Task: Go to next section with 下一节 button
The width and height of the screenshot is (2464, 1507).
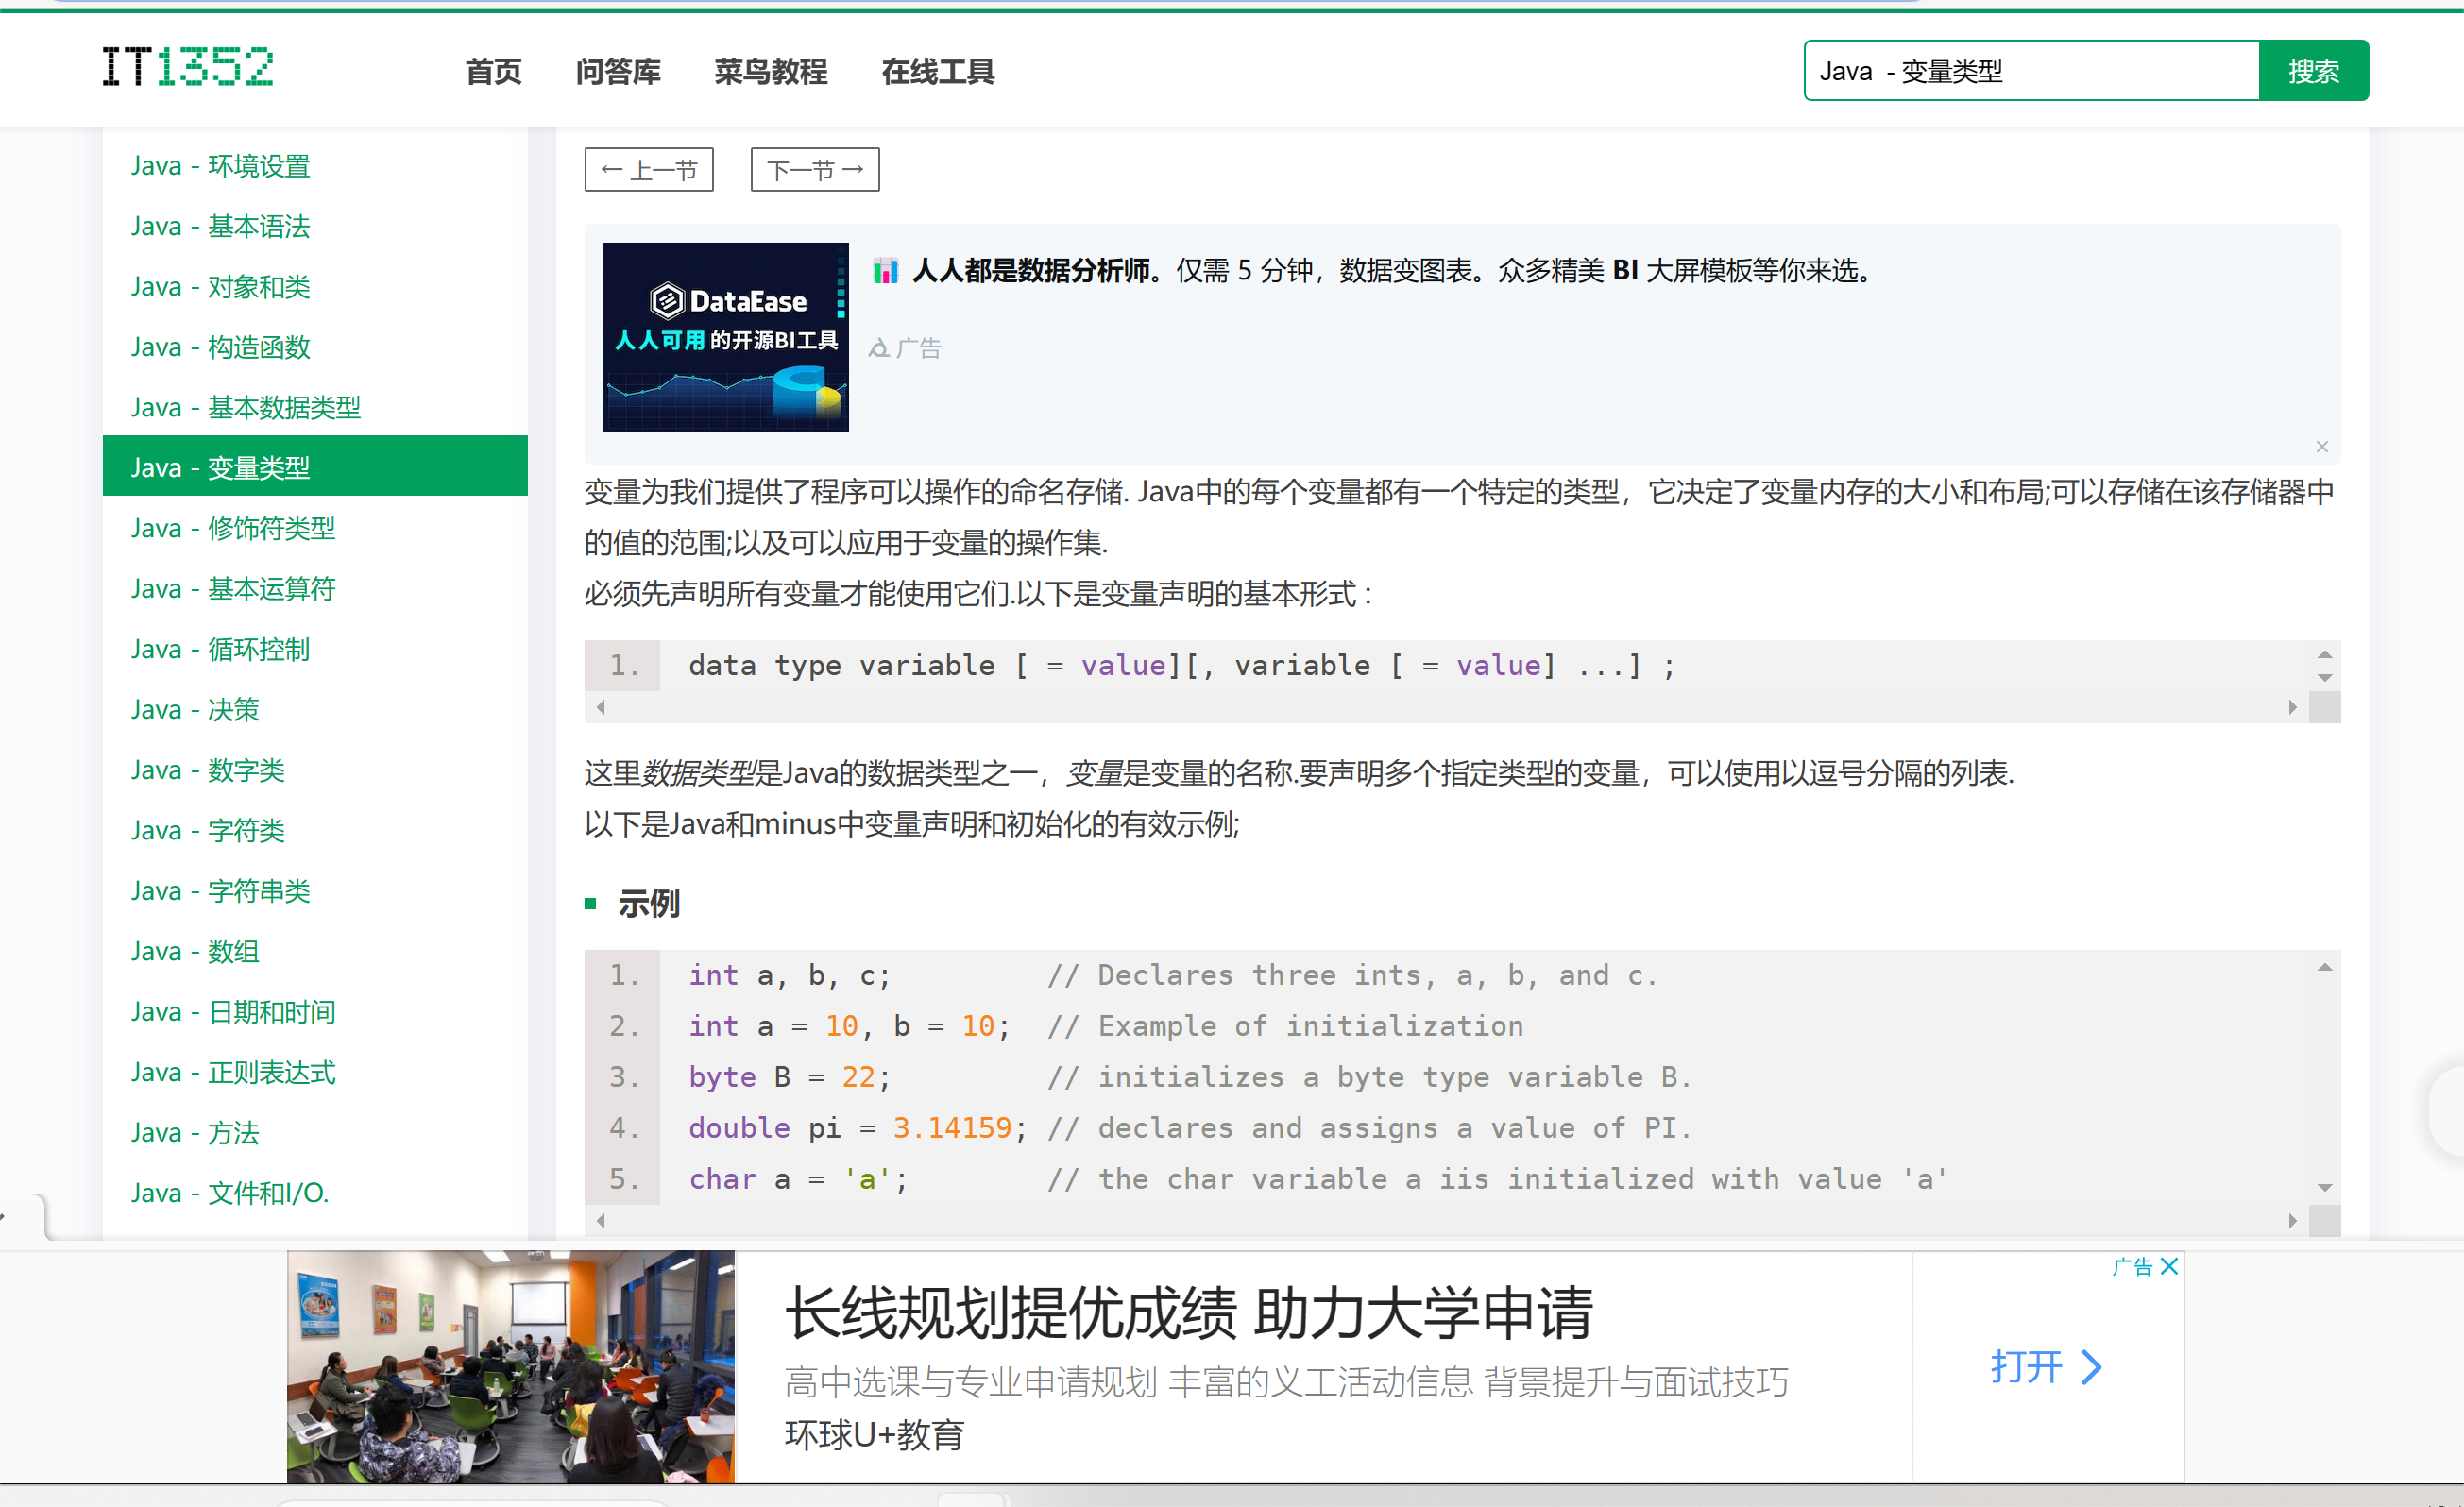Action: pos(814,170)
